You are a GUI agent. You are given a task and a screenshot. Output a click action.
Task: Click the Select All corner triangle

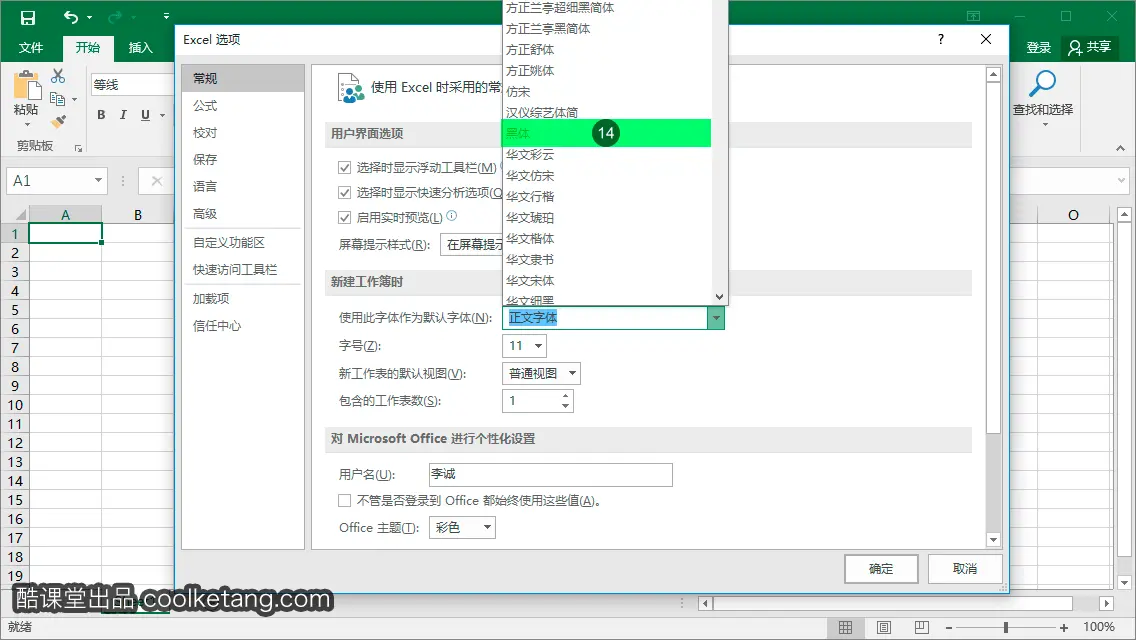tap(20, 215)
